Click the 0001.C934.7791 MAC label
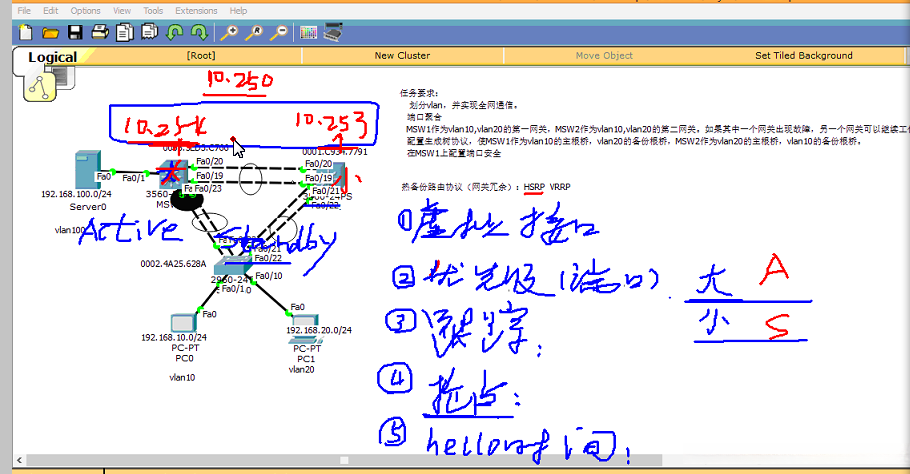 tap(335, 152)
